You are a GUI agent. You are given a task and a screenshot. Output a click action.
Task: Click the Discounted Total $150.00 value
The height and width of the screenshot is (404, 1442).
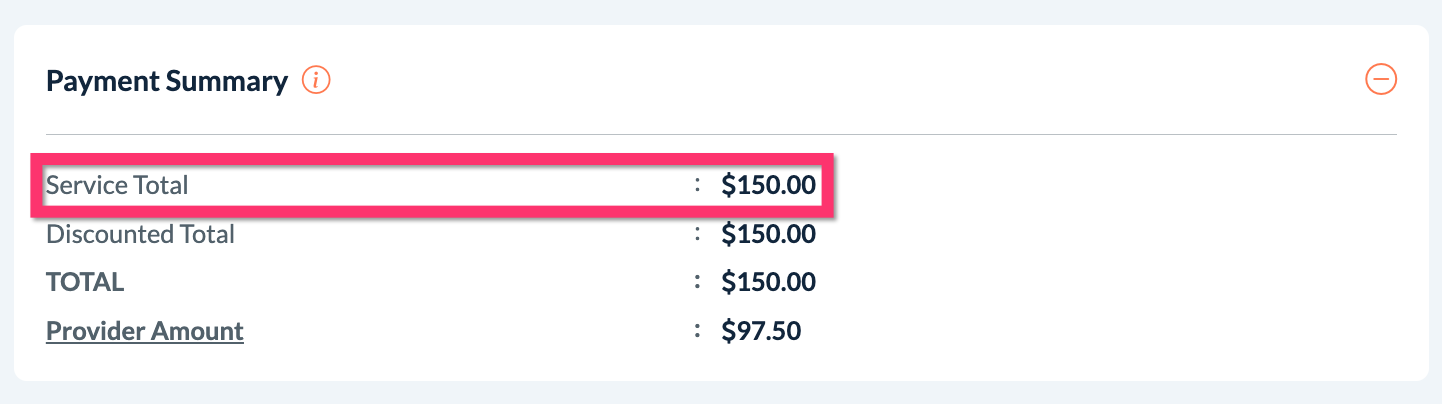point(768,234)
